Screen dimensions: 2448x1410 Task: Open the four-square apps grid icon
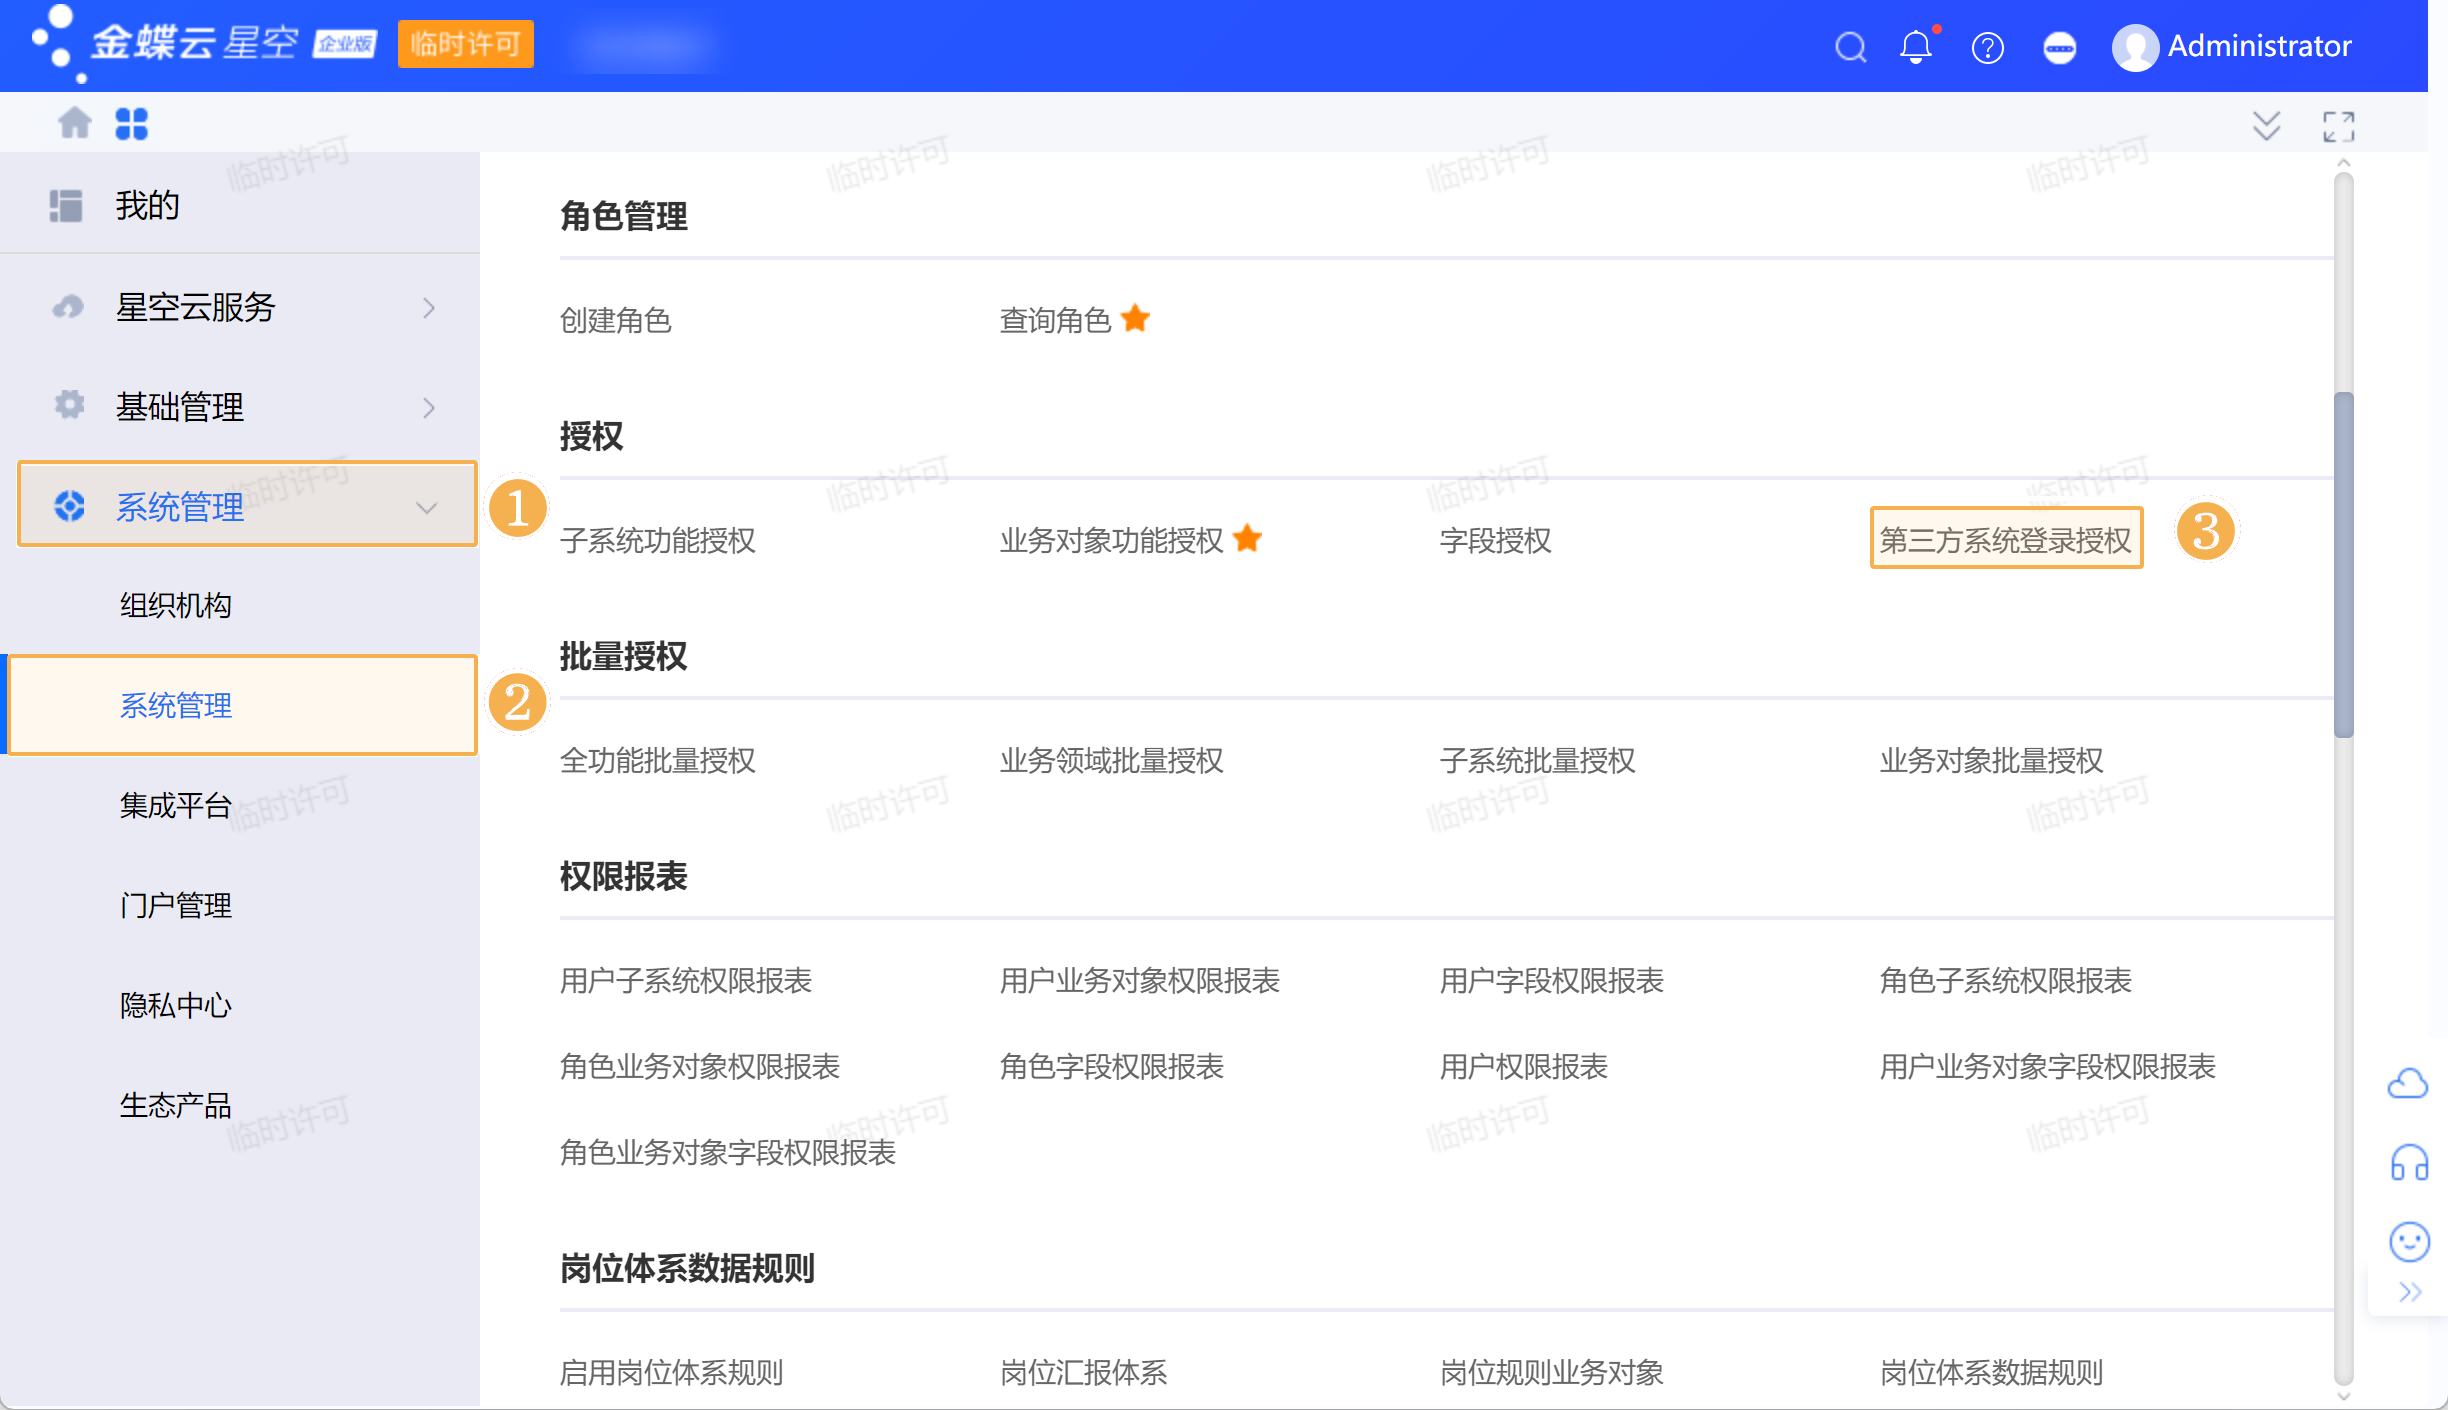(x=131, y=124)
